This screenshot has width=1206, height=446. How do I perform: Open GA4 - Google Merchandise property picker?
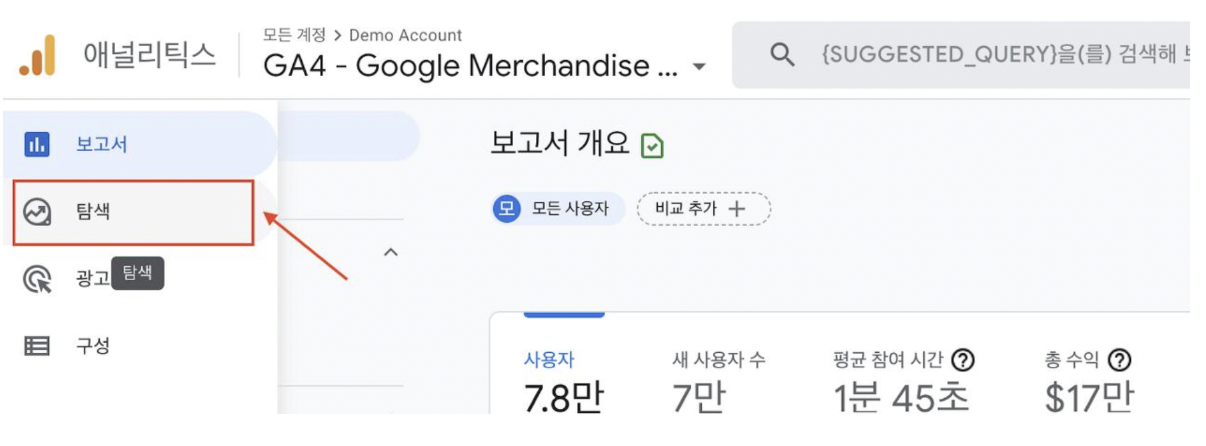point(486,66)
